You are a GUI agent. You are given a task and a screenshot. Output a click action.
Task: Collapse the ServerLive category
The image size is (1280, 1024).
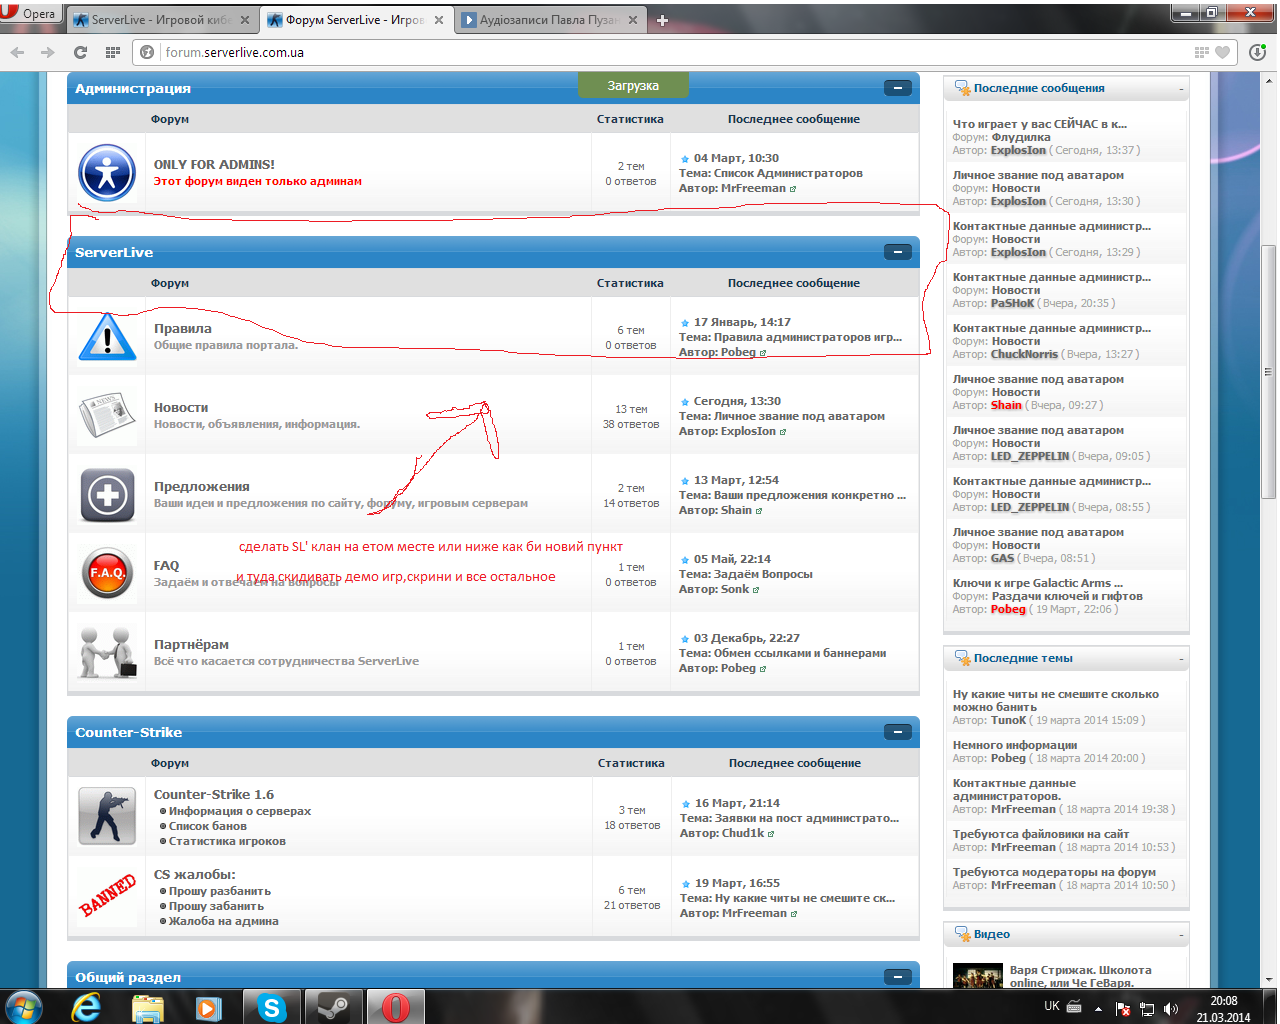[x=898, y=252]
